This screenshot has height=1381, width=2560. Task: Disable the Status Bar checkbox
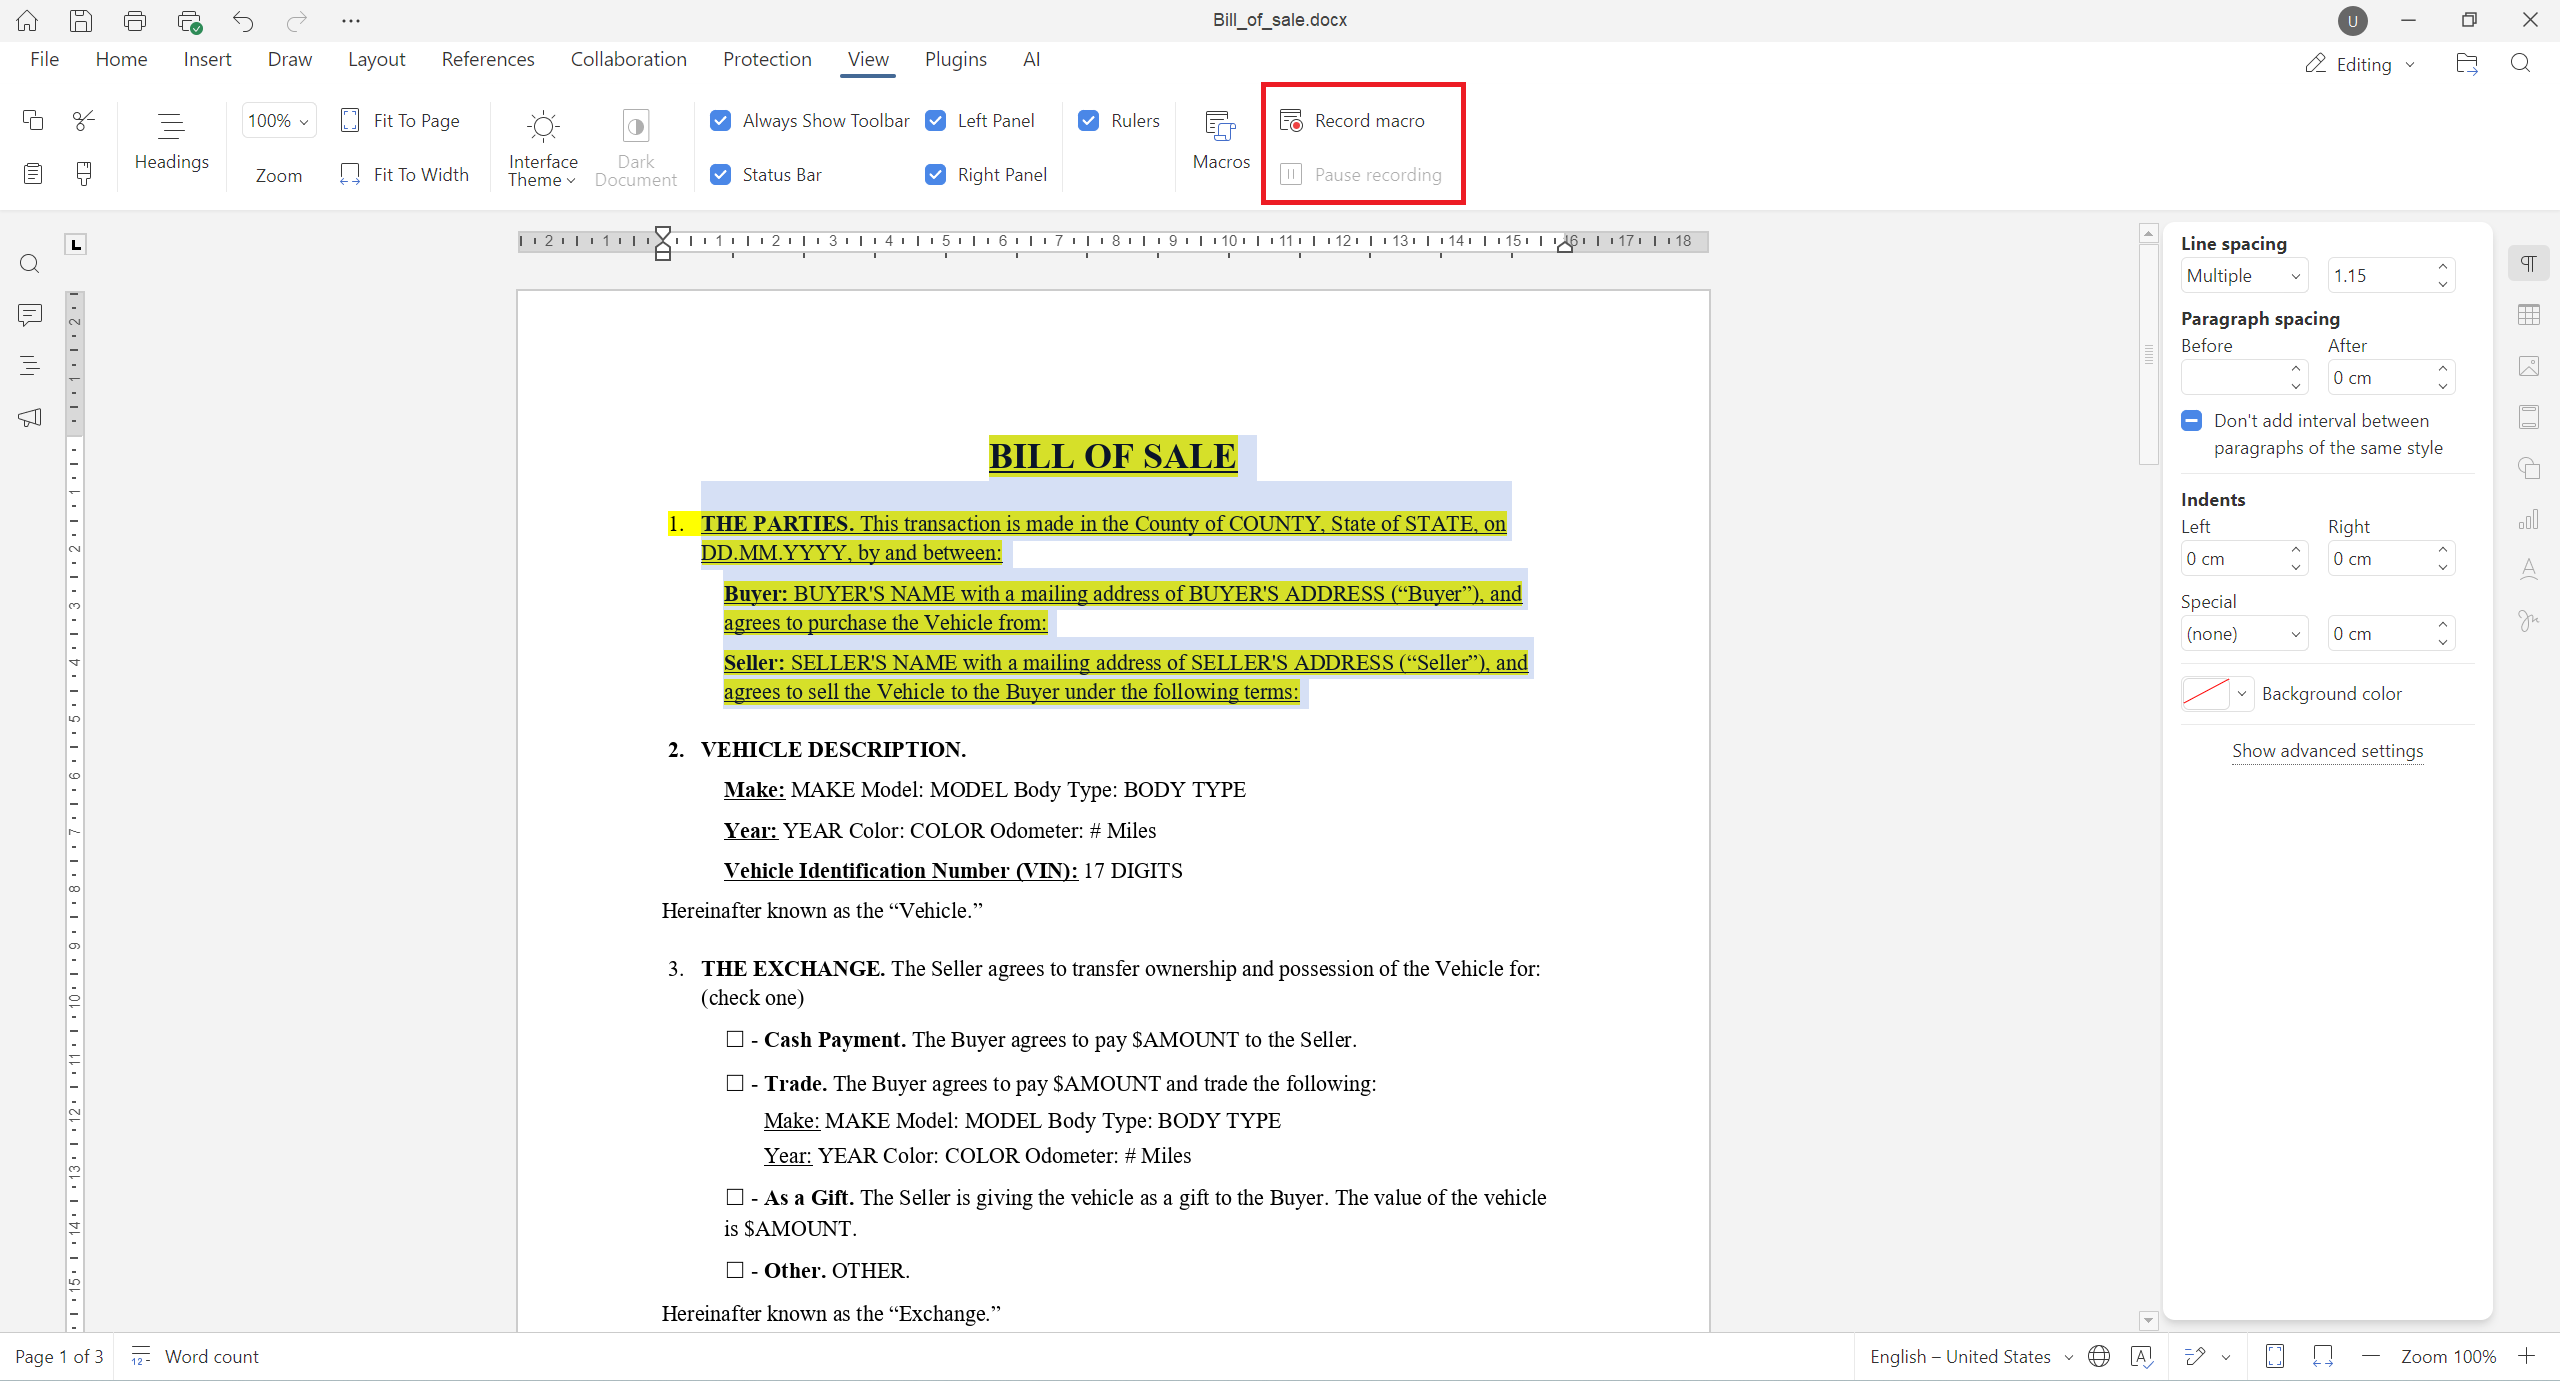coord(721,174)
